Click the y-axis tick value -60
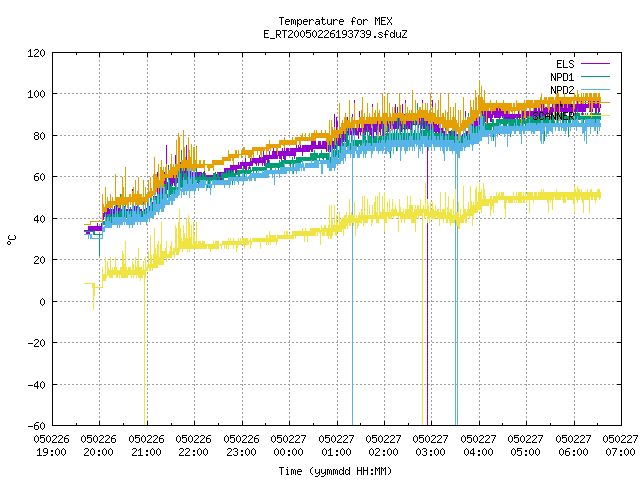 pos(36,426)
